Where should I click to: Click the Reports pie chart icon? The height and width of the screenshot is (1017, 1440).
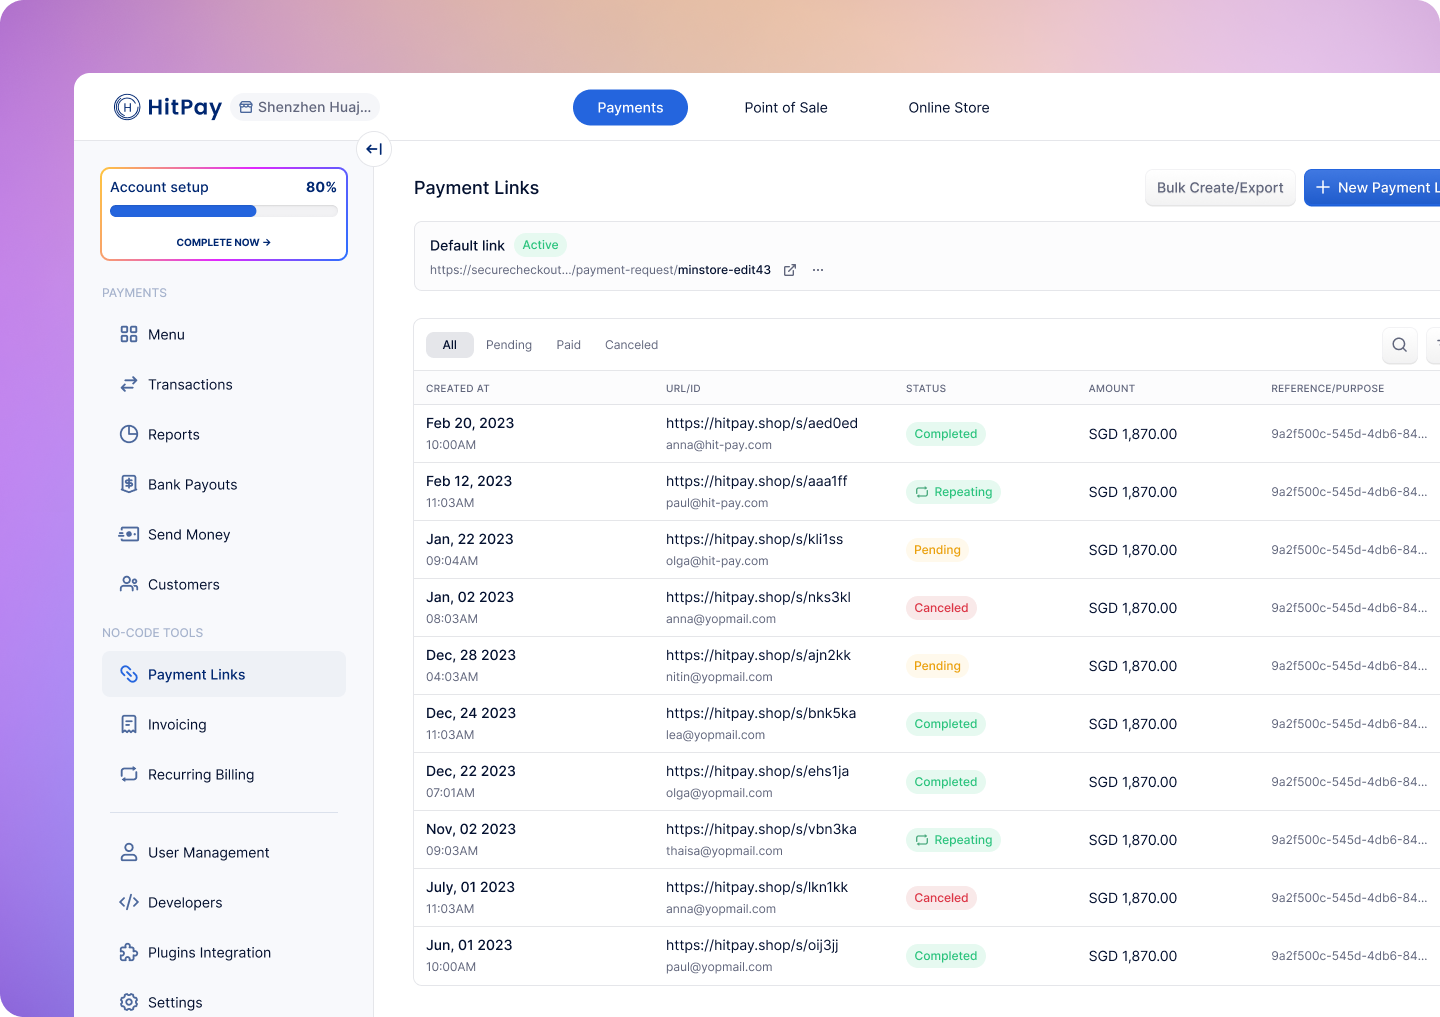click(x=129, y=434)
